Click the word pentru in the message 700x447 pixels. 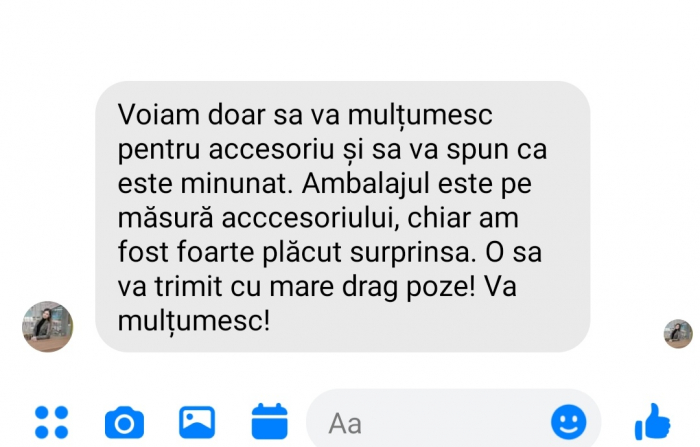click(158, 150)
